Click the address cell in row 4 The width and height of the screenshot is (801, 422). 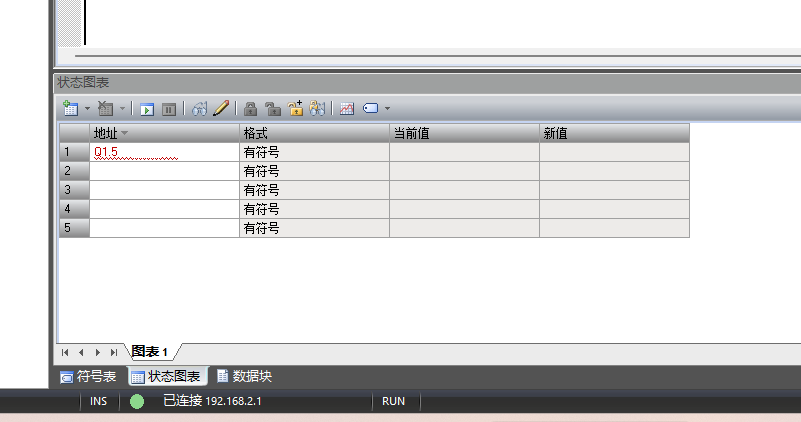[x=164, y=209]
